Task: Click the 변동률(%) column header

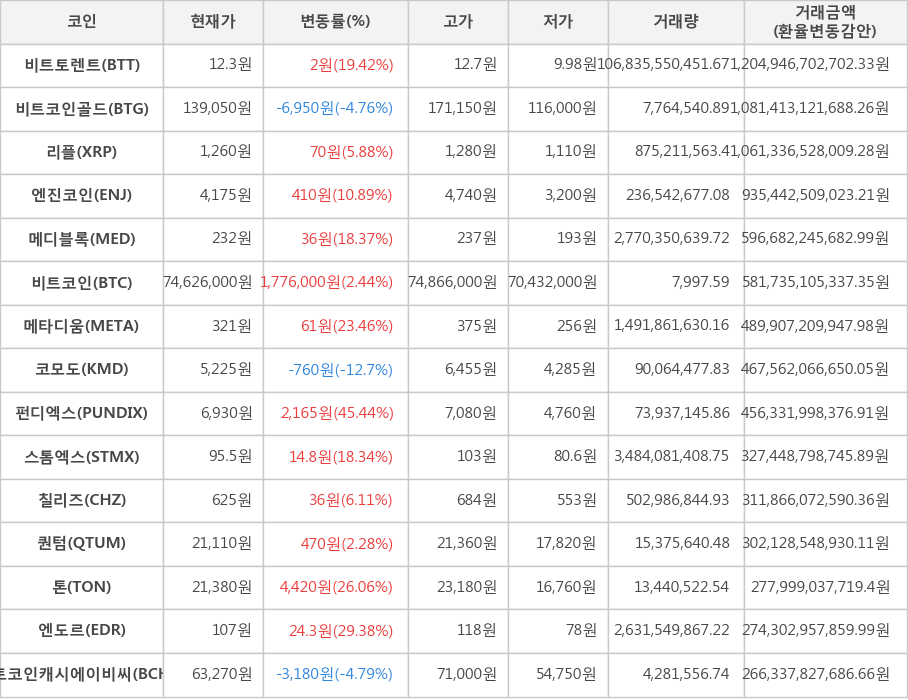Action: (x=335, y=22)
